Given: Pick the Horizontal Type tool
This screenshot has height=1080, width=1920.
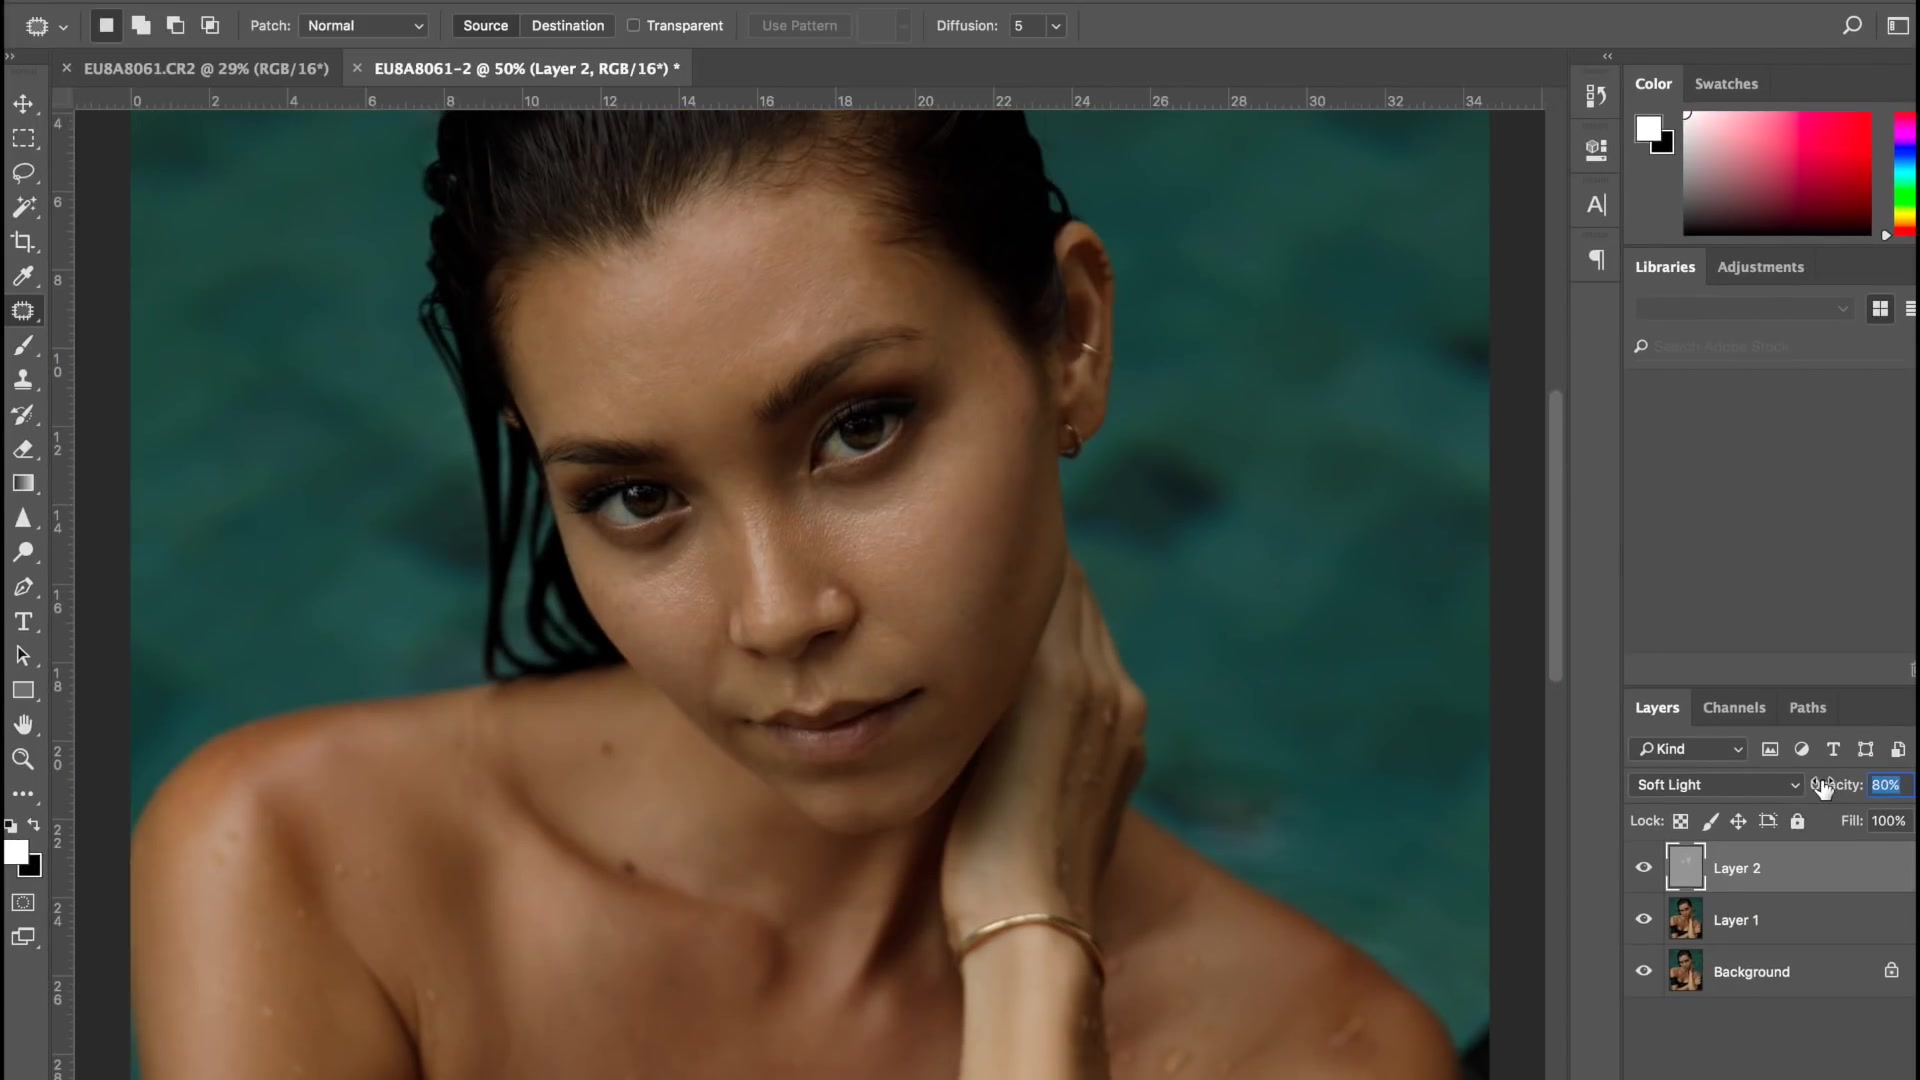Looking at the screenshot, I should click(23, 622).
